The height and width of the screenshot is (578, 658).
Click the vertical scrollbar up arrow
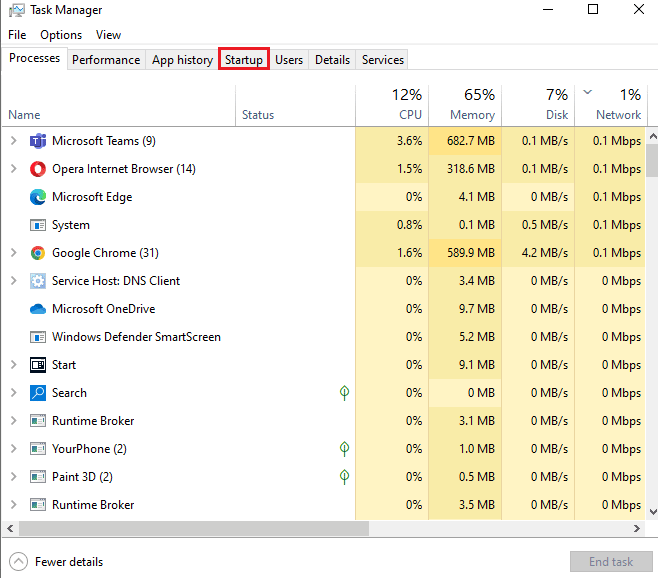[x=653, y=136]
